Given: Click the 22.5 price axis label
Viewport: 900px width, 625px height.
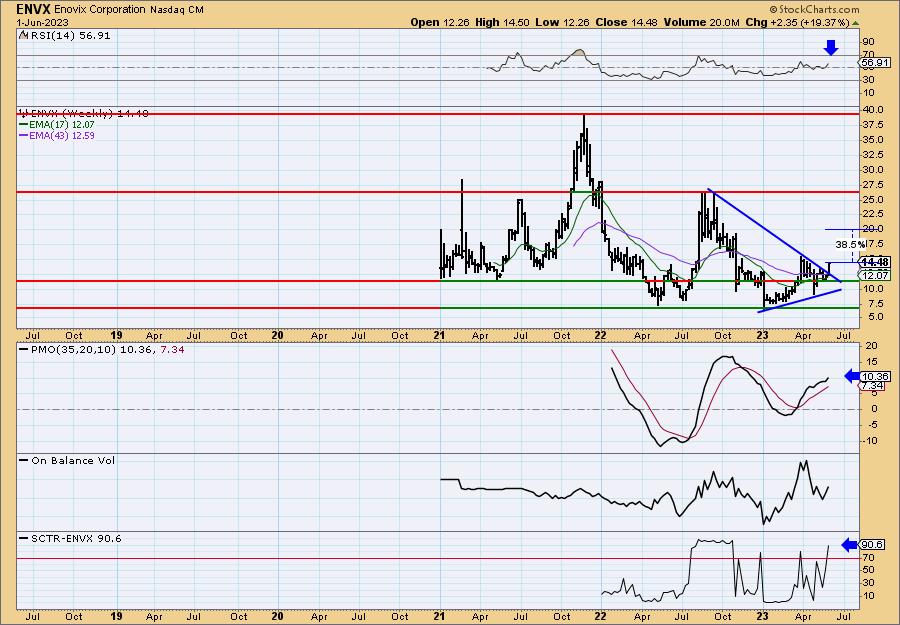Looking at the screenshot, I should [x=873, y=215].
